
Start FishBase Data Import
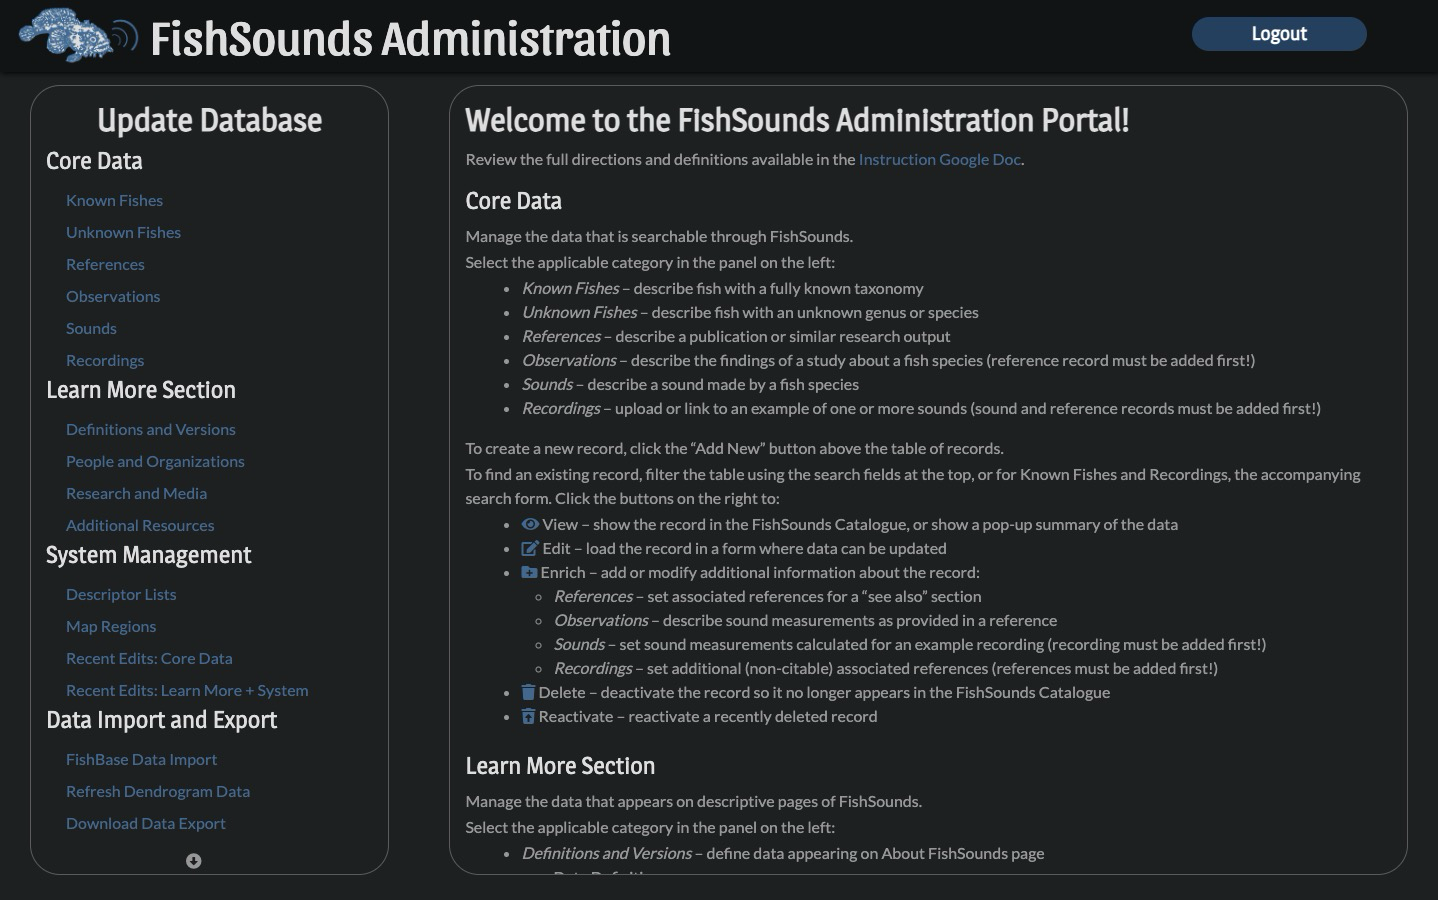[141, 759]
